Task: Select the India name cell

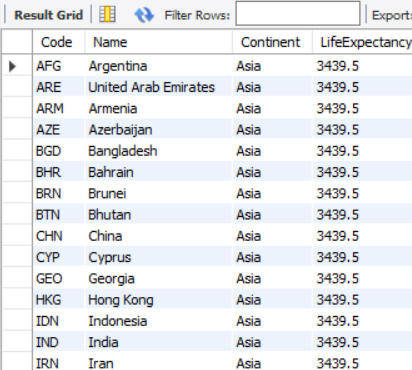Action: (x=158, y=342)
